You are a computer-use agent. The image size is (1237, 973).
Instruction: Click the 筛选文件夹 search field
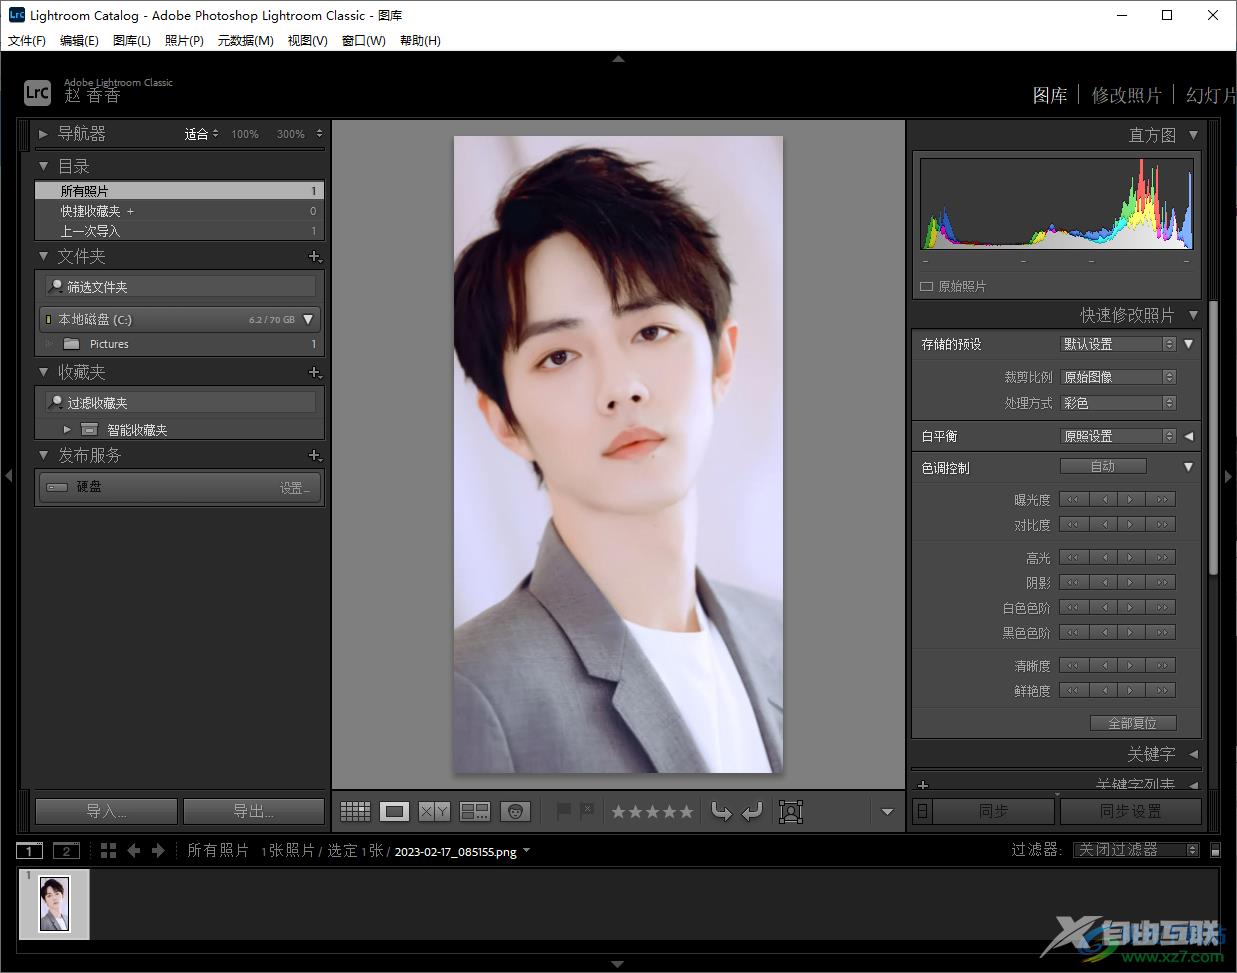[x=181, y=287]
